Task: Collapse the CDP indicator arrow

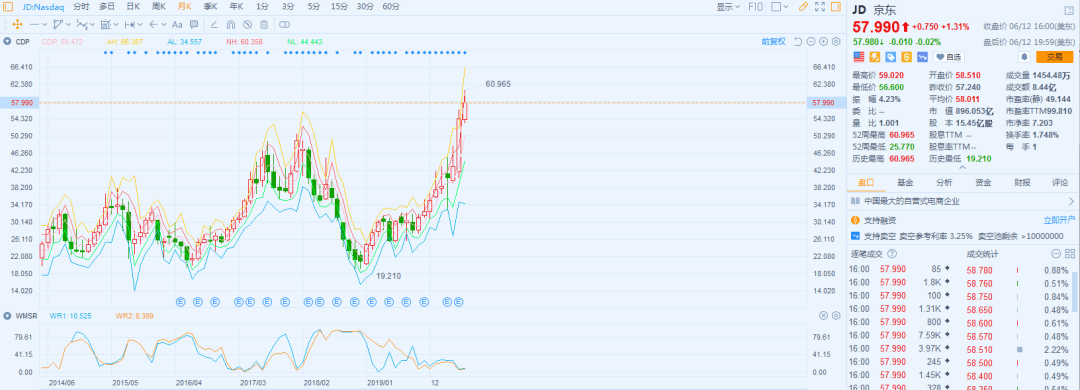Action: tap(8, 41)
